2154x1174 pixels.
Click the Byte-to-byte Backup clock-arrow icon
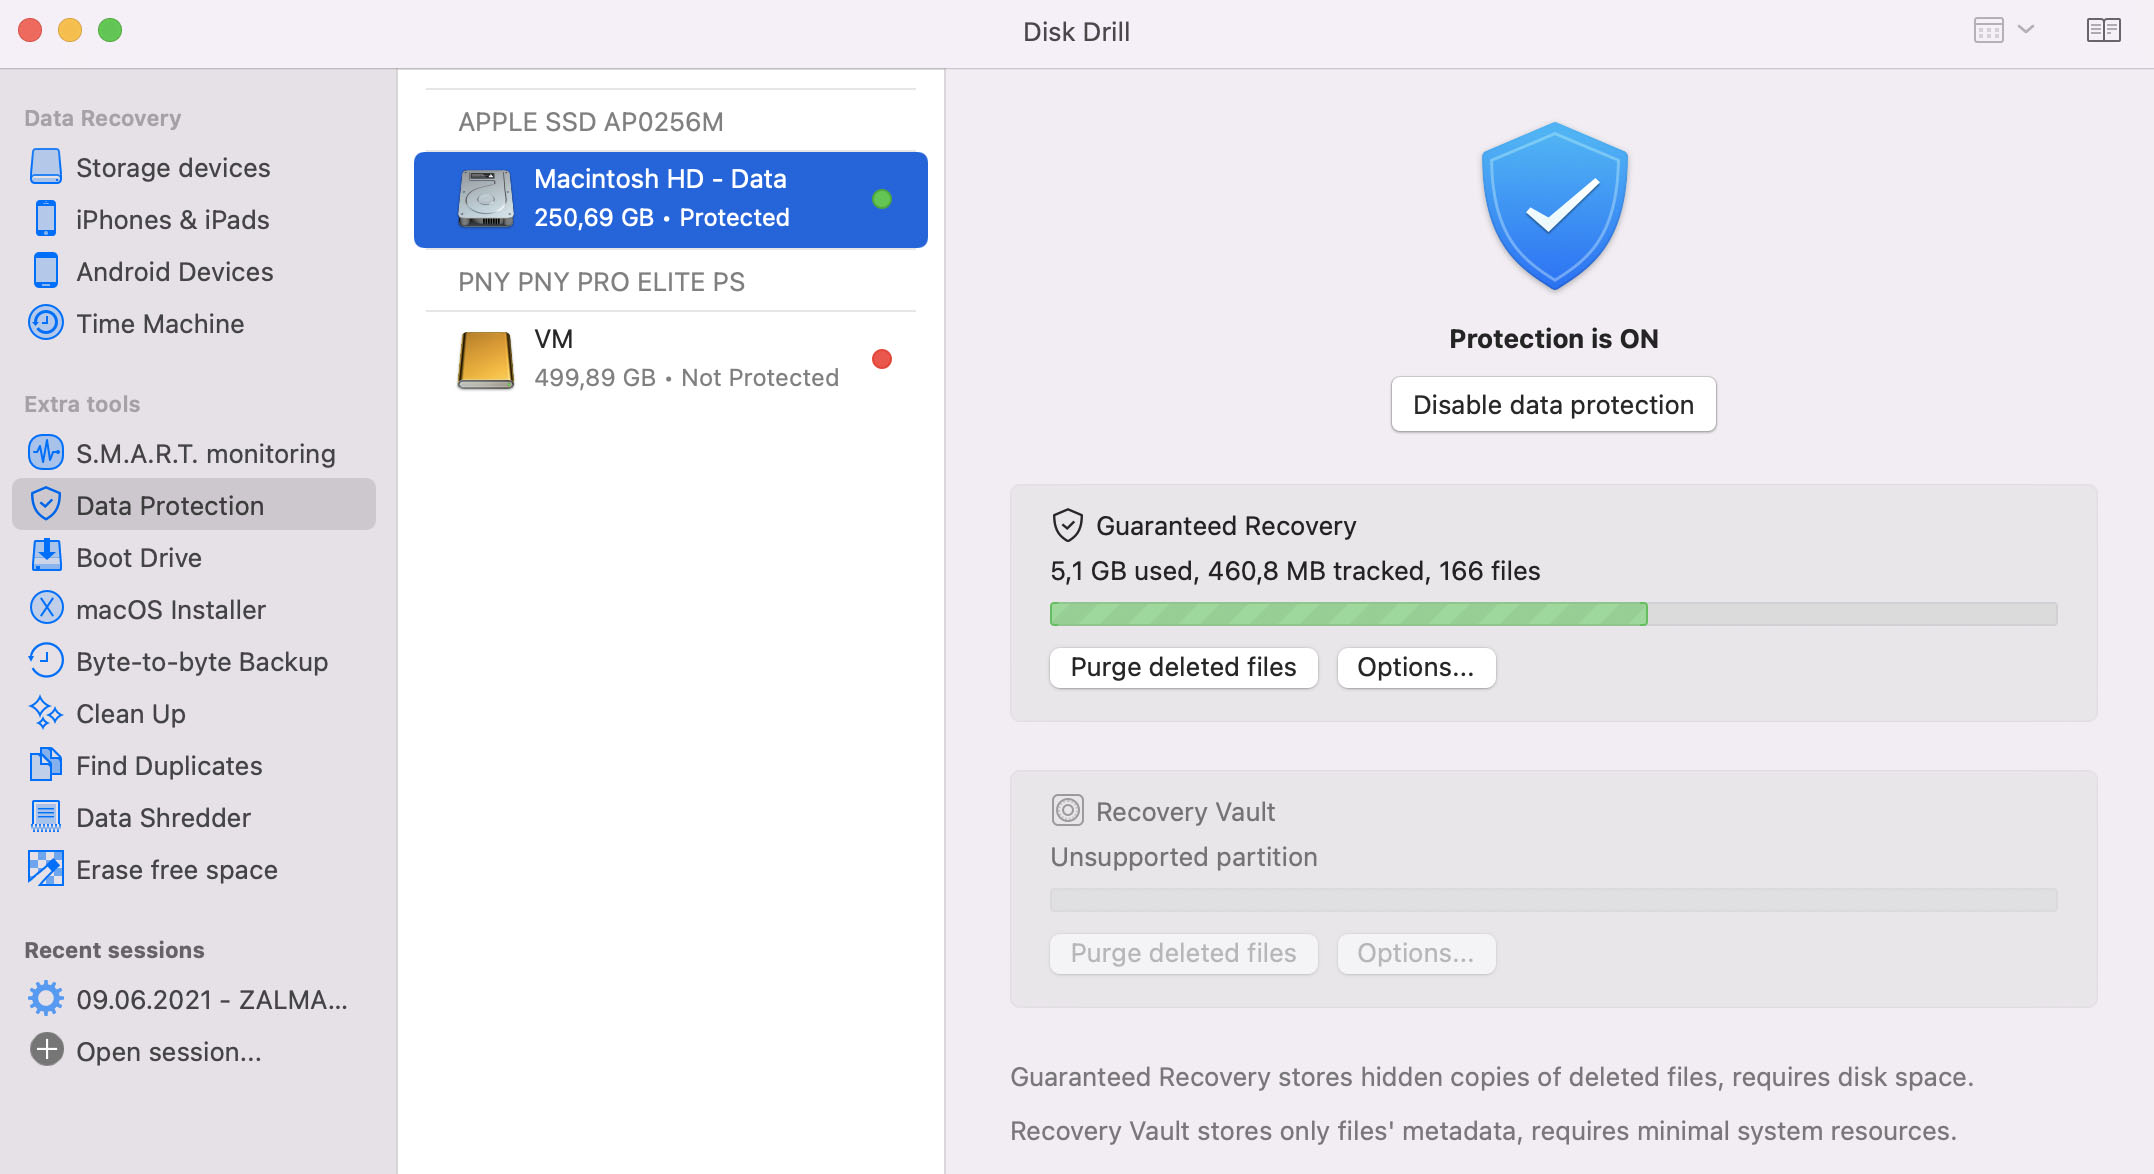pyautogui.click(x=46, y=661)
